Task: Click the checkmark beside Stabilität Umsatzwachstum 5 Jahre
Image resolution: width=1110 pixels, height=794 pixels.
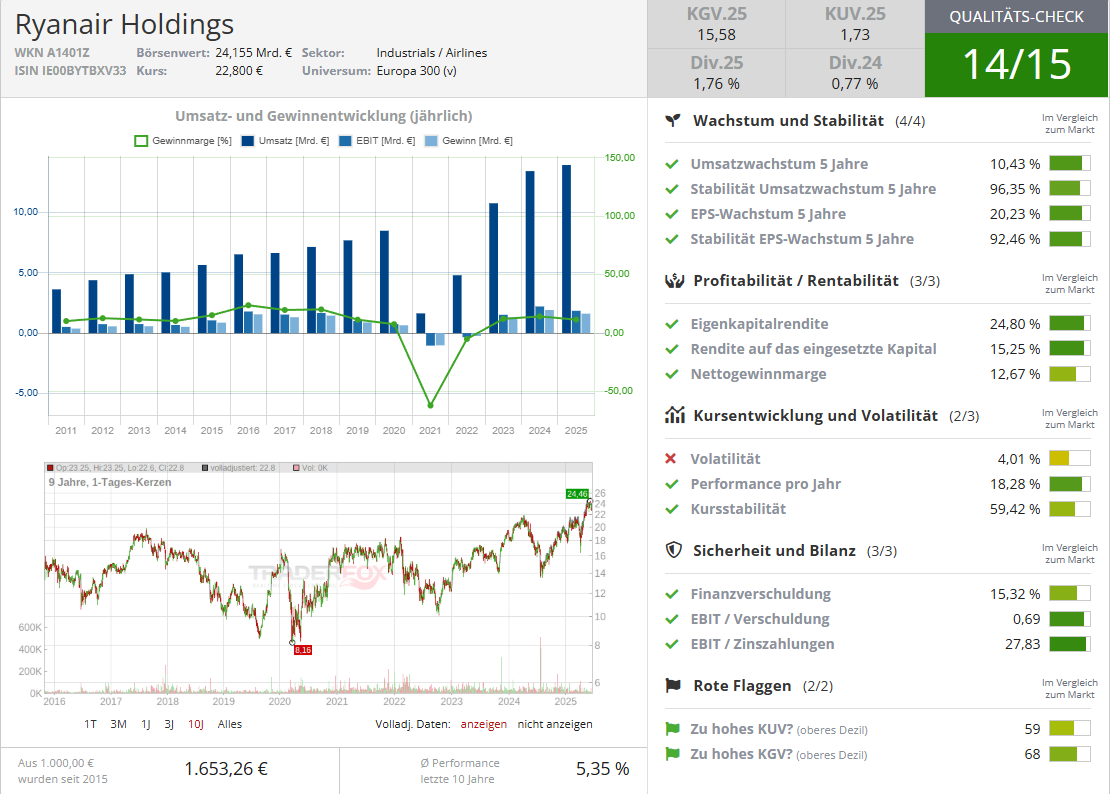Action: [672, 189]
